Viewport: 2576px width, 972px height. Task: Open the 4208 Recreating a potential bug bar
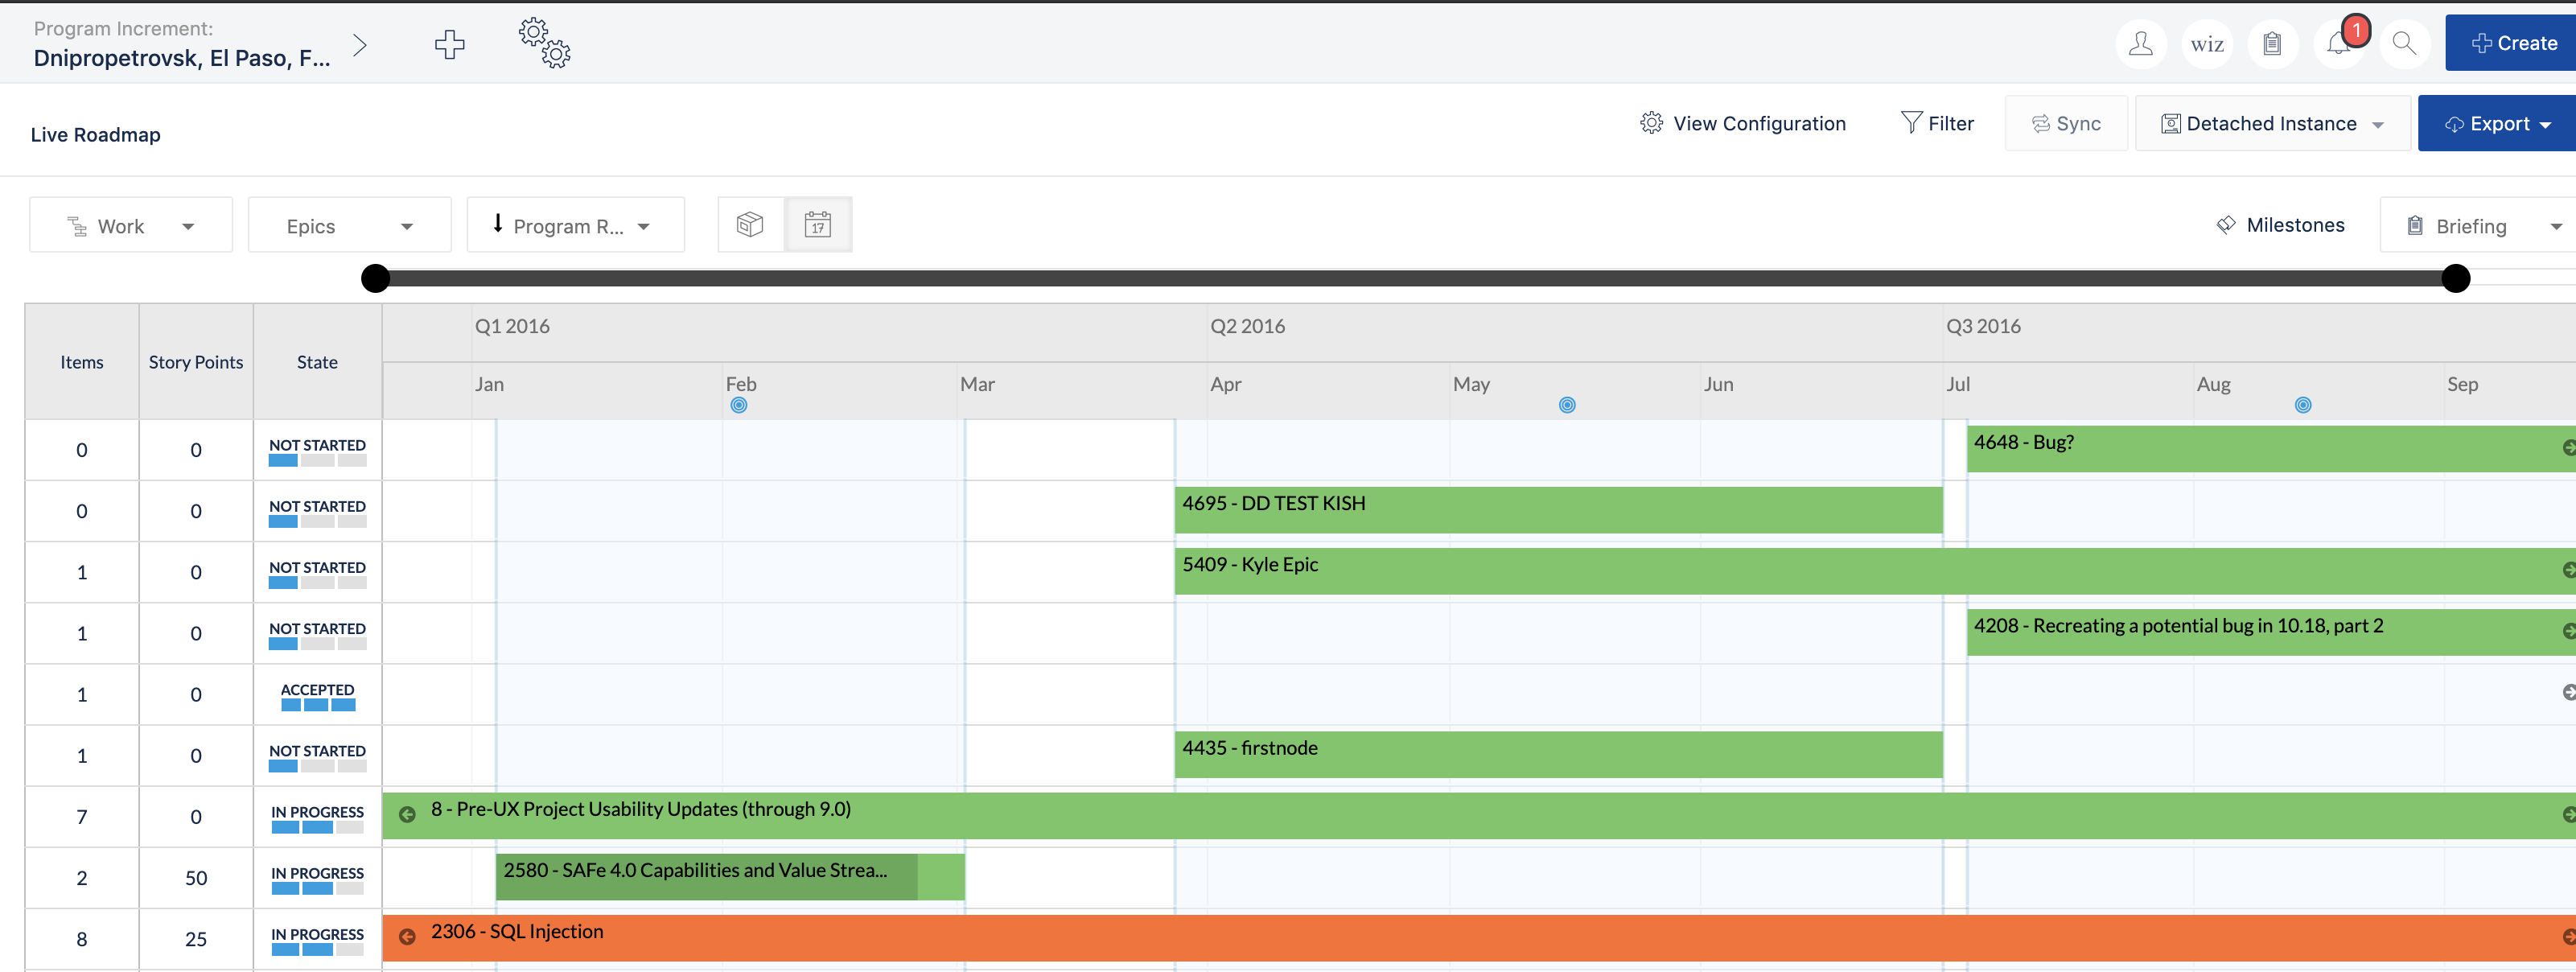2271,632
